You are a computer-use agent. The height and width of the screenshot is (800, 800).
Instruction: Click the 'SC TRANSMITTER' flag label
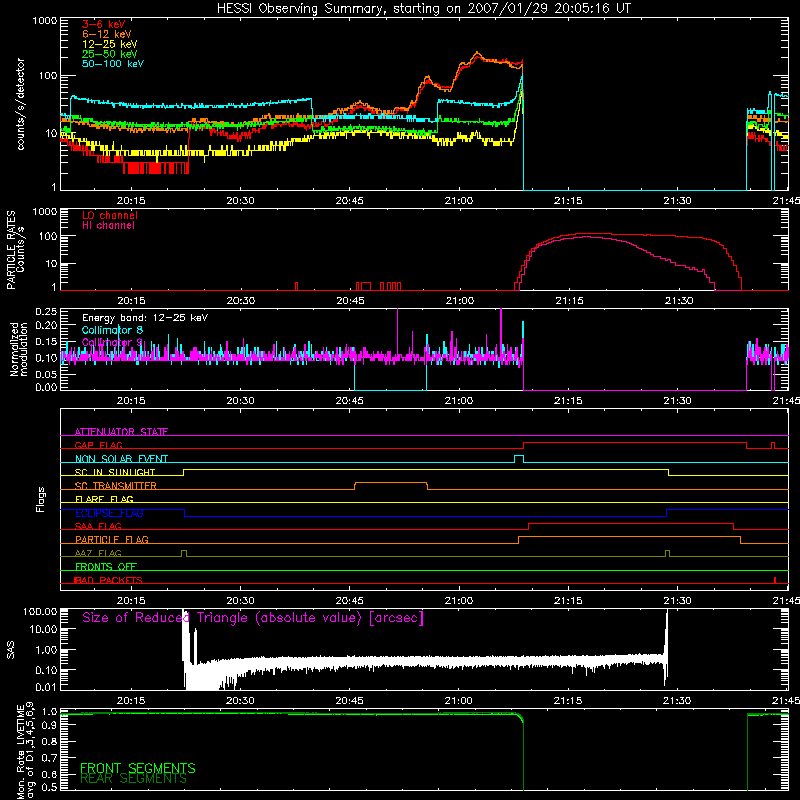[115, 486]
